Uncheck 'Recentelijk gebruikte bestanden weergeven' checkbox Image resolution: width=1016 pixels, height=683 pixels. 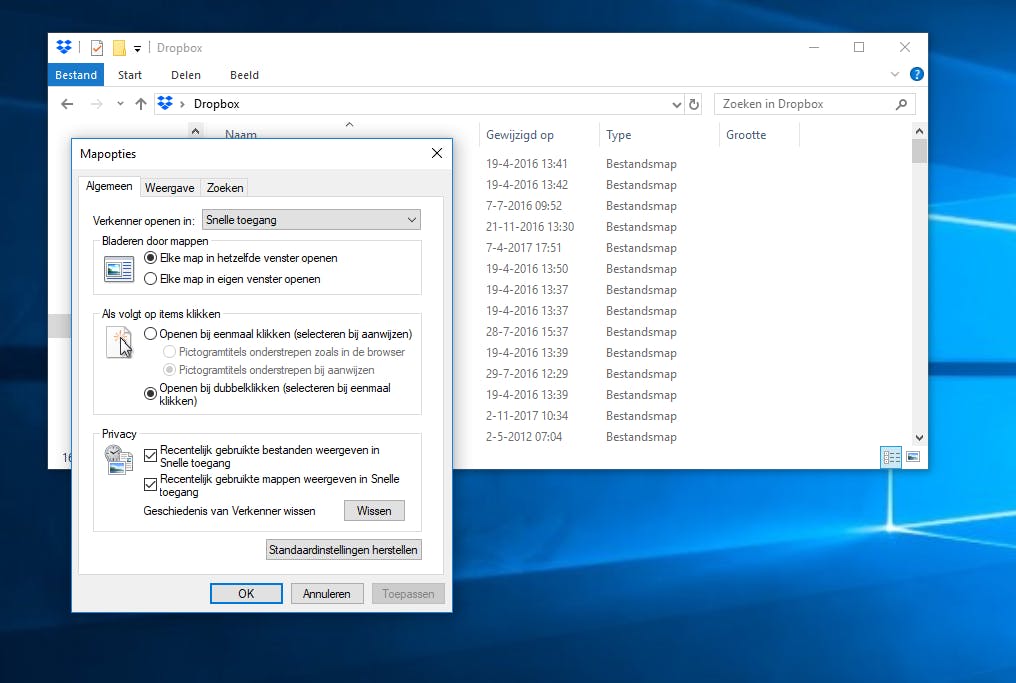click(151, 455)
